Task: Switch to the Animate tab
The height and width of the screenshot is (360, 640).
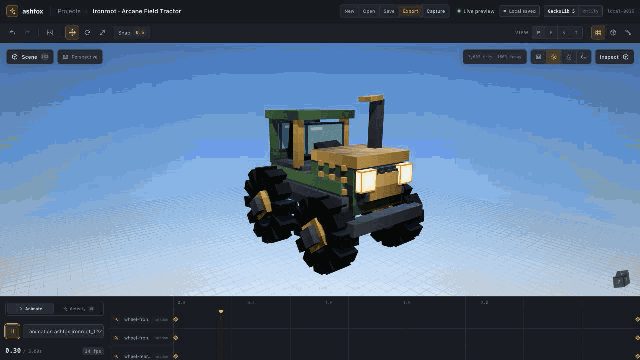Action: click(31, 309)
